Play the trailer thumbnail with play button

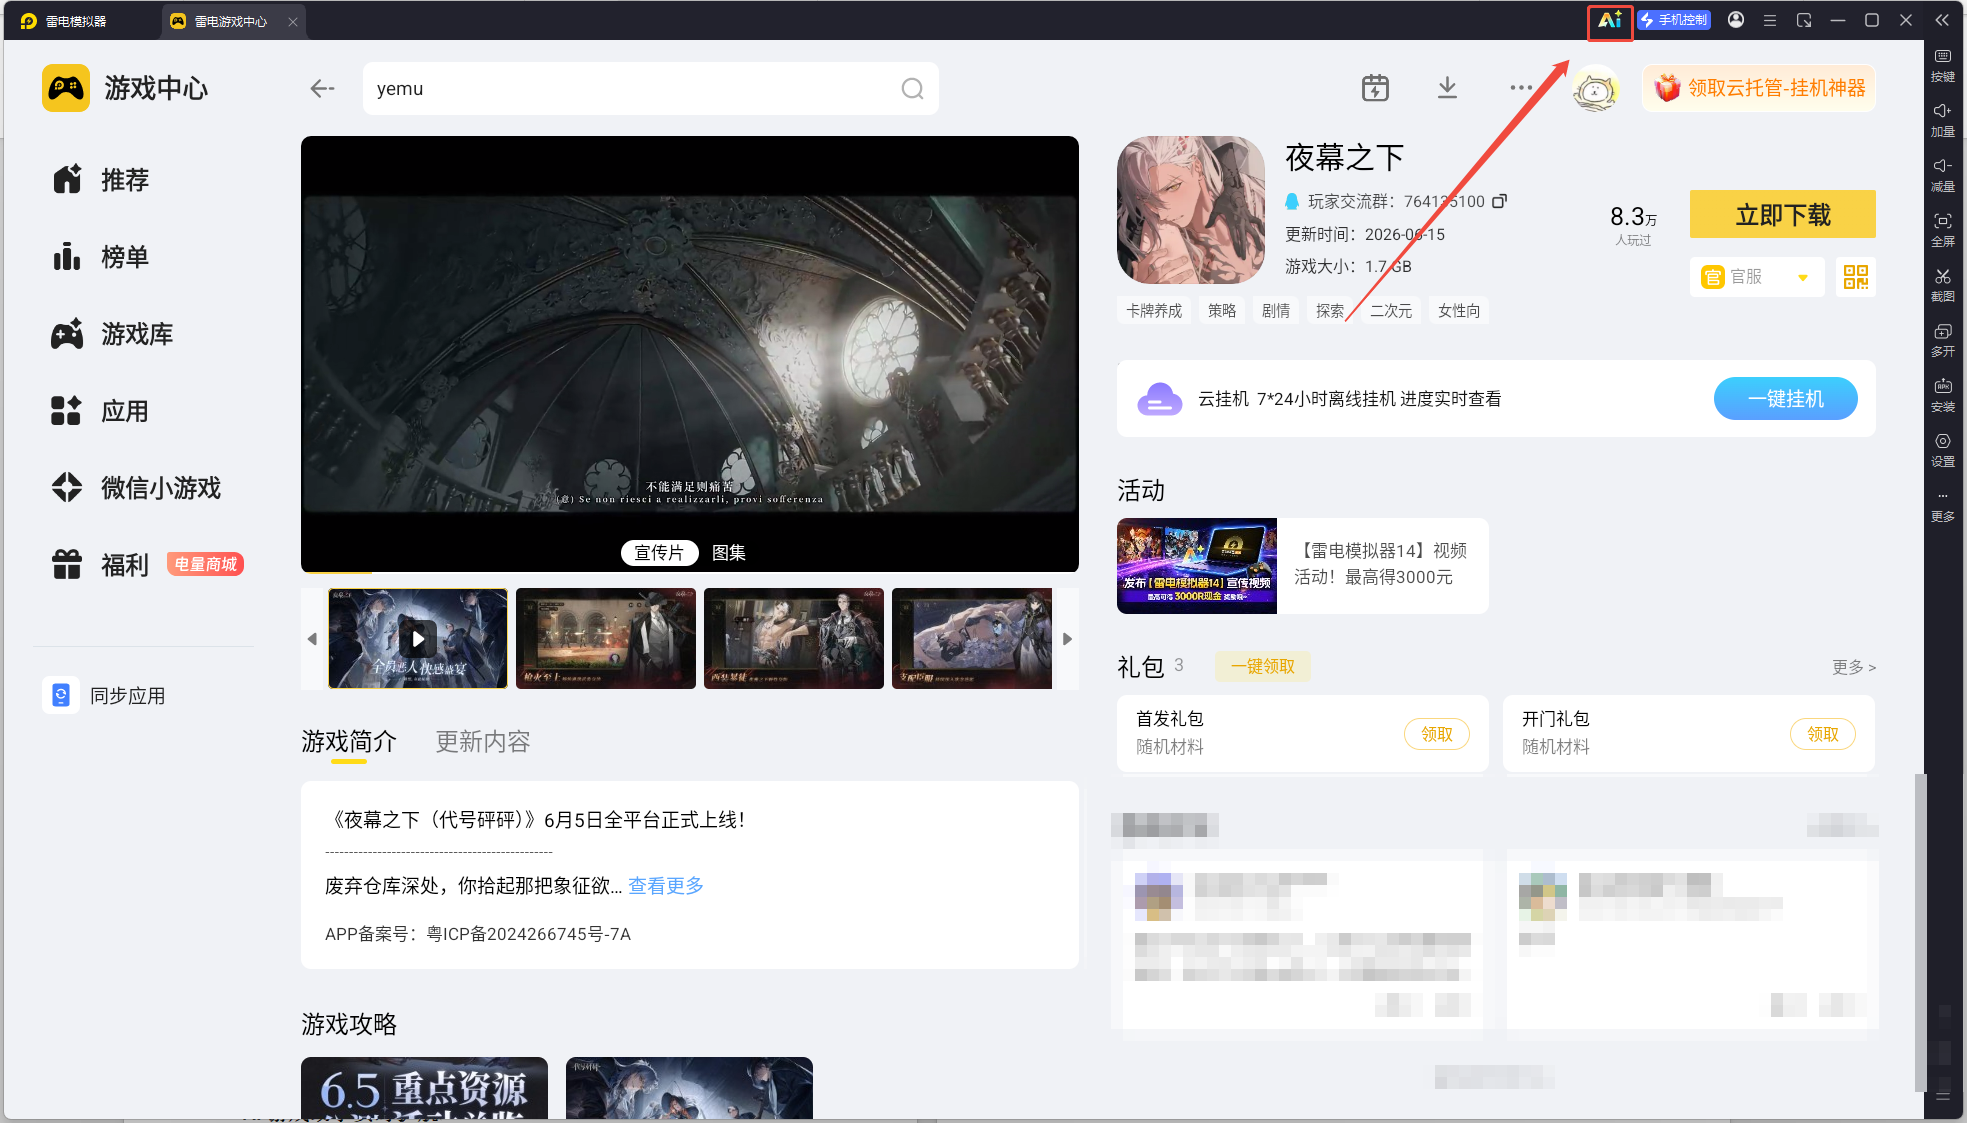(x=418, y=638)
